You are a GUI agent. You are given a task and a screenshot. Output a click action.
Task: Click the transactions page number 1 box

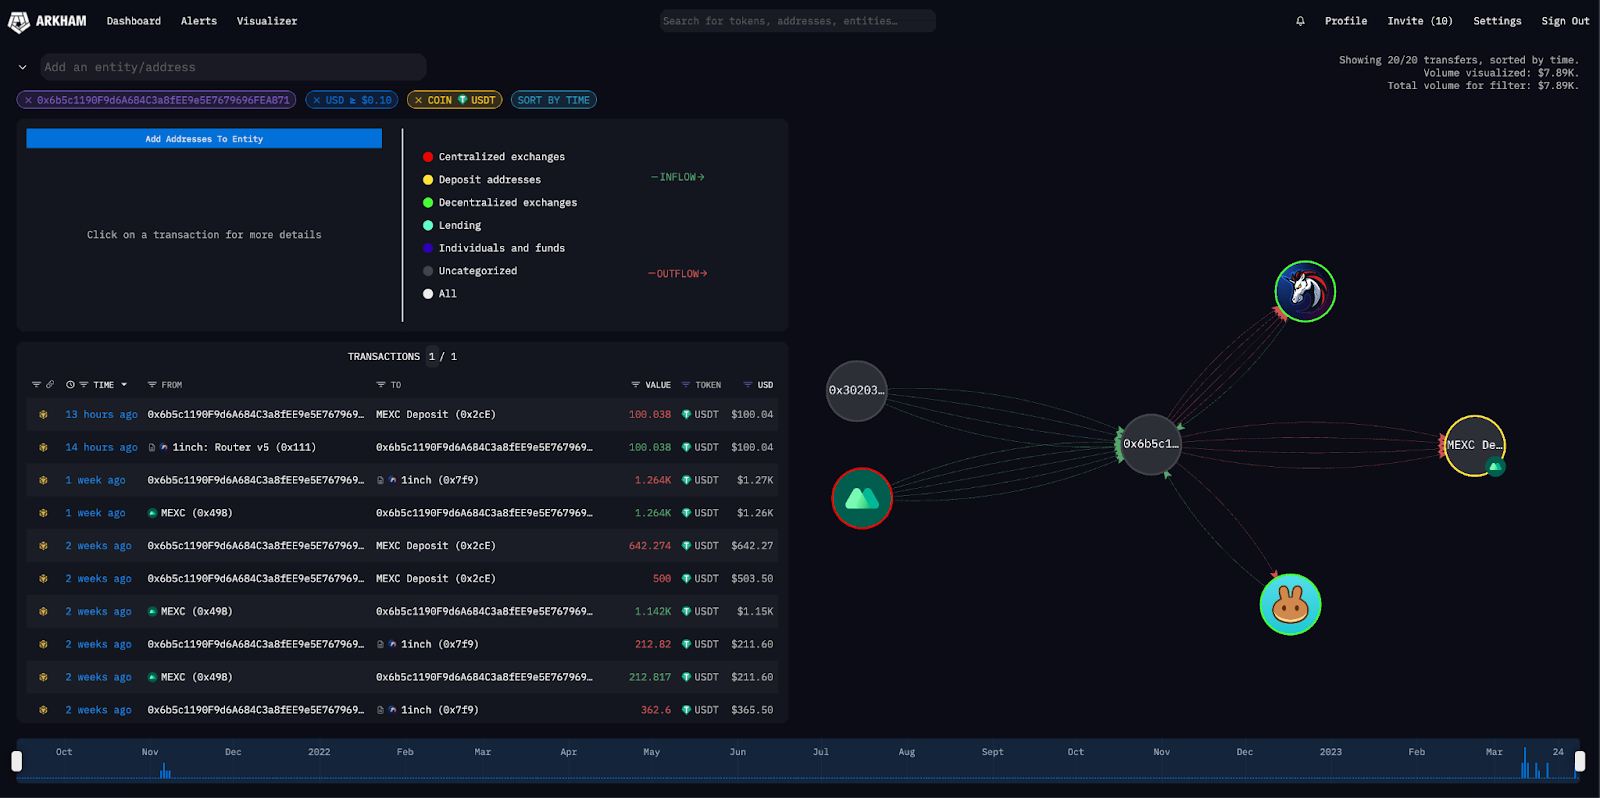pos(432,356)
